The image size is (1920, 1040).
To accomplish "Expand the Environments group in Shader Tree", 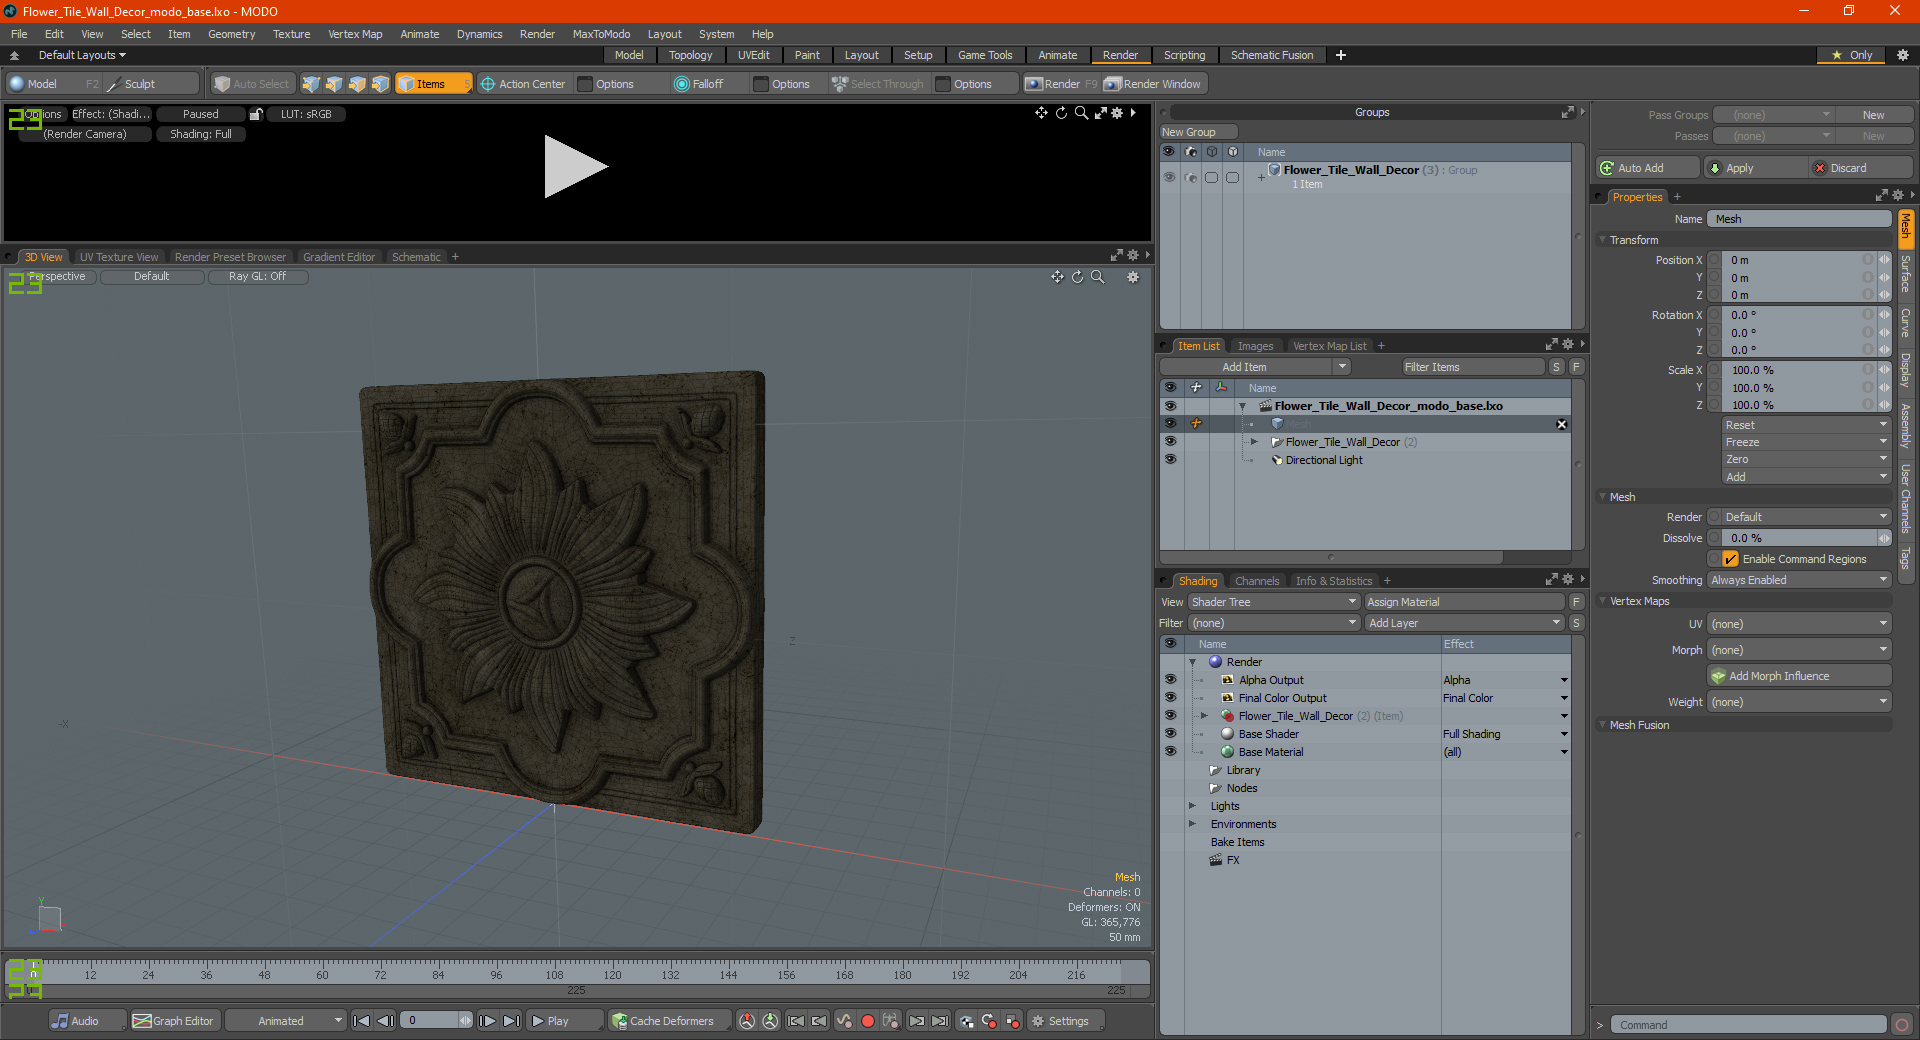I will click(1192, 824).
